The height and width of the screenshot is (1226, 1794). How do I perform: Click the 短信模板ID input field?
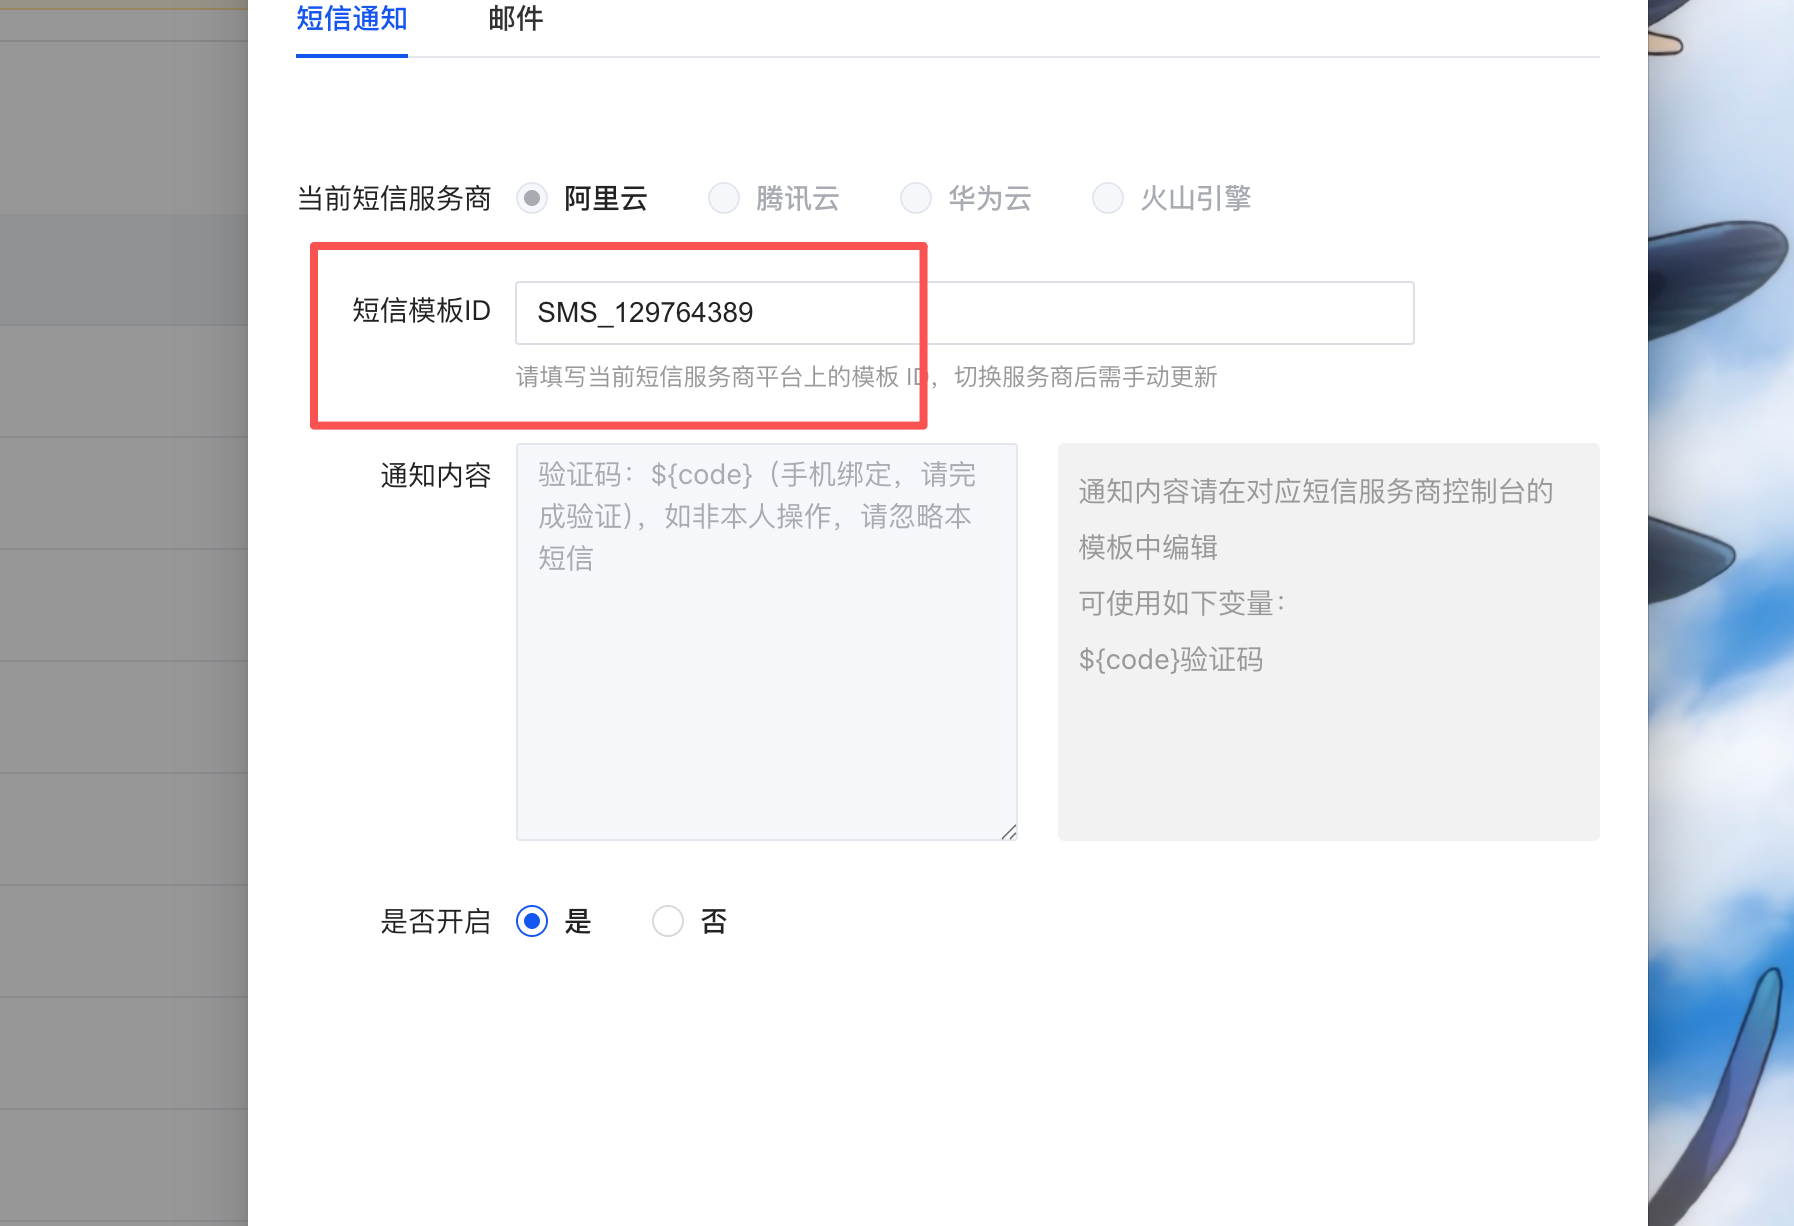[964, 313]
